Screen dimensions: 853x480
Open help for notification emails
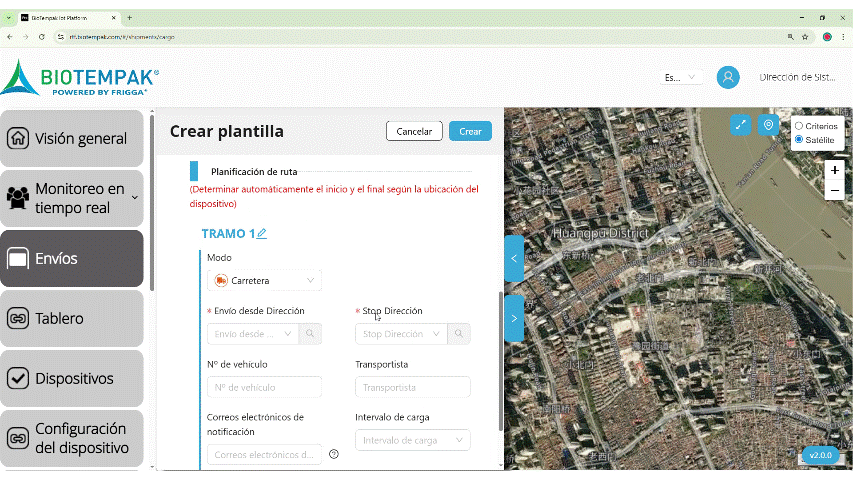[x=334, y=454]
